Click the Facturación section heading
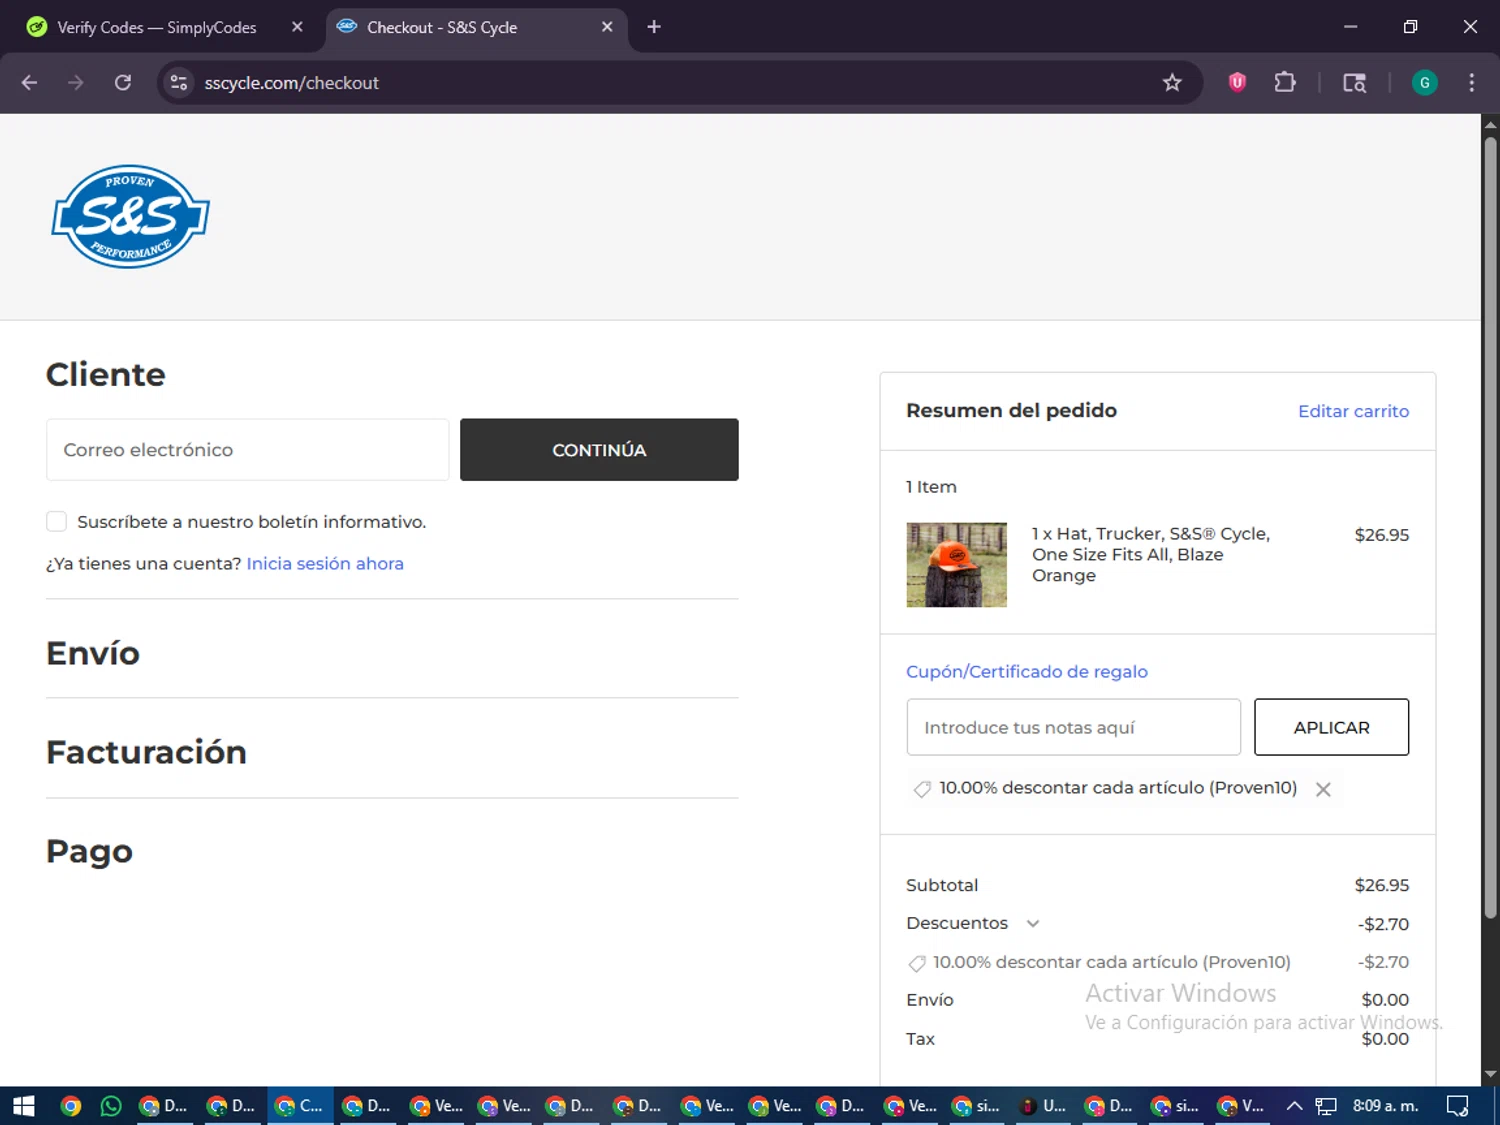Viewport: 1500px width, 1125px height. point(146,752)
